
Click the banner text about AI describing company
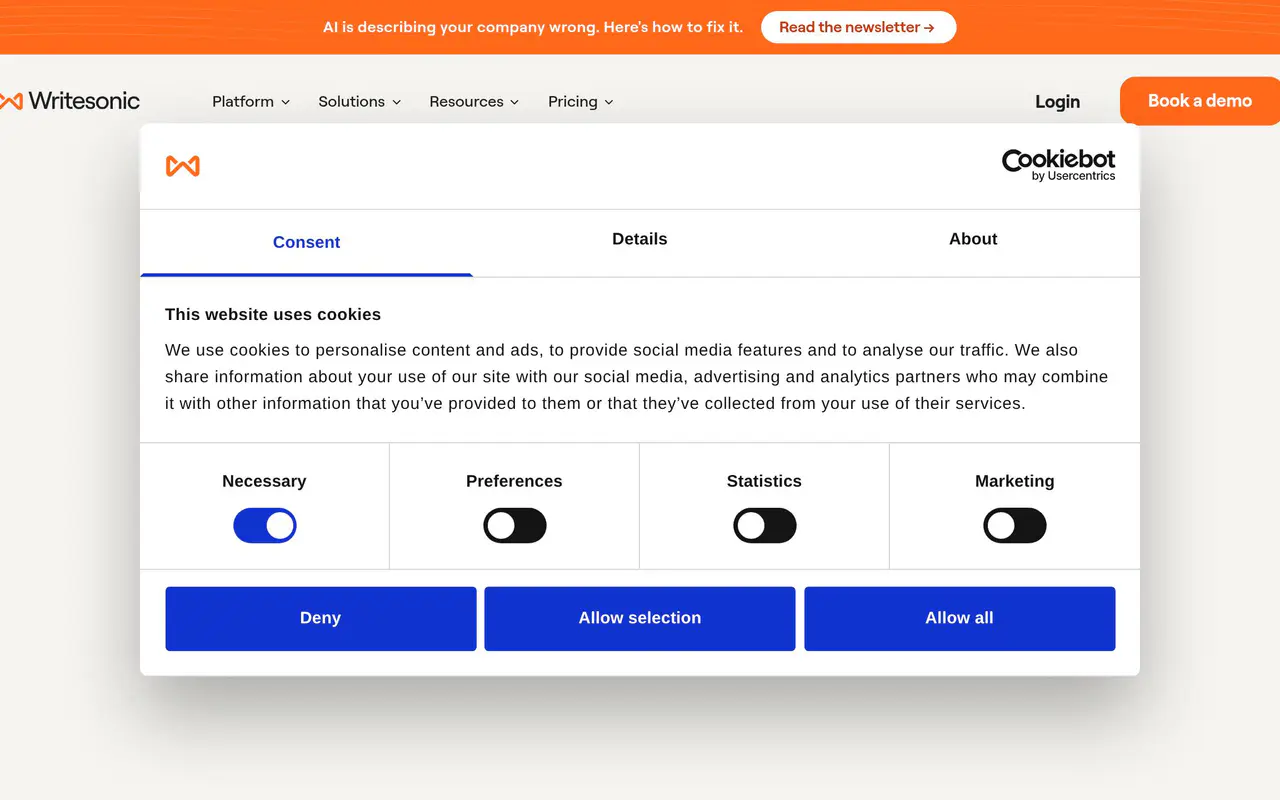pyautogui.click(x=533, y=27)
